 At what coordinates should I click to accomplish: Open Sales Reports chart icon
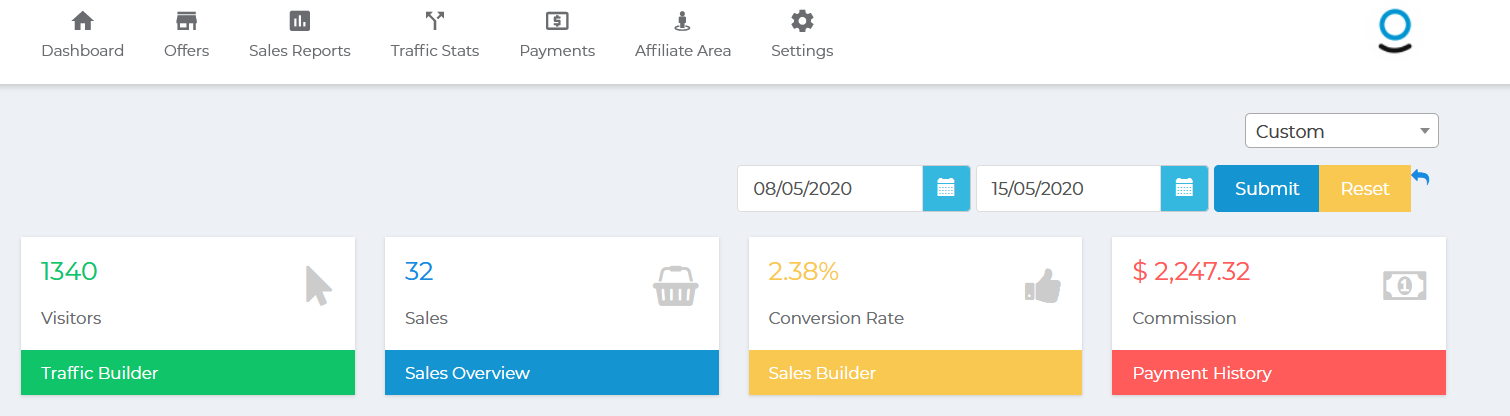[299, 21]
